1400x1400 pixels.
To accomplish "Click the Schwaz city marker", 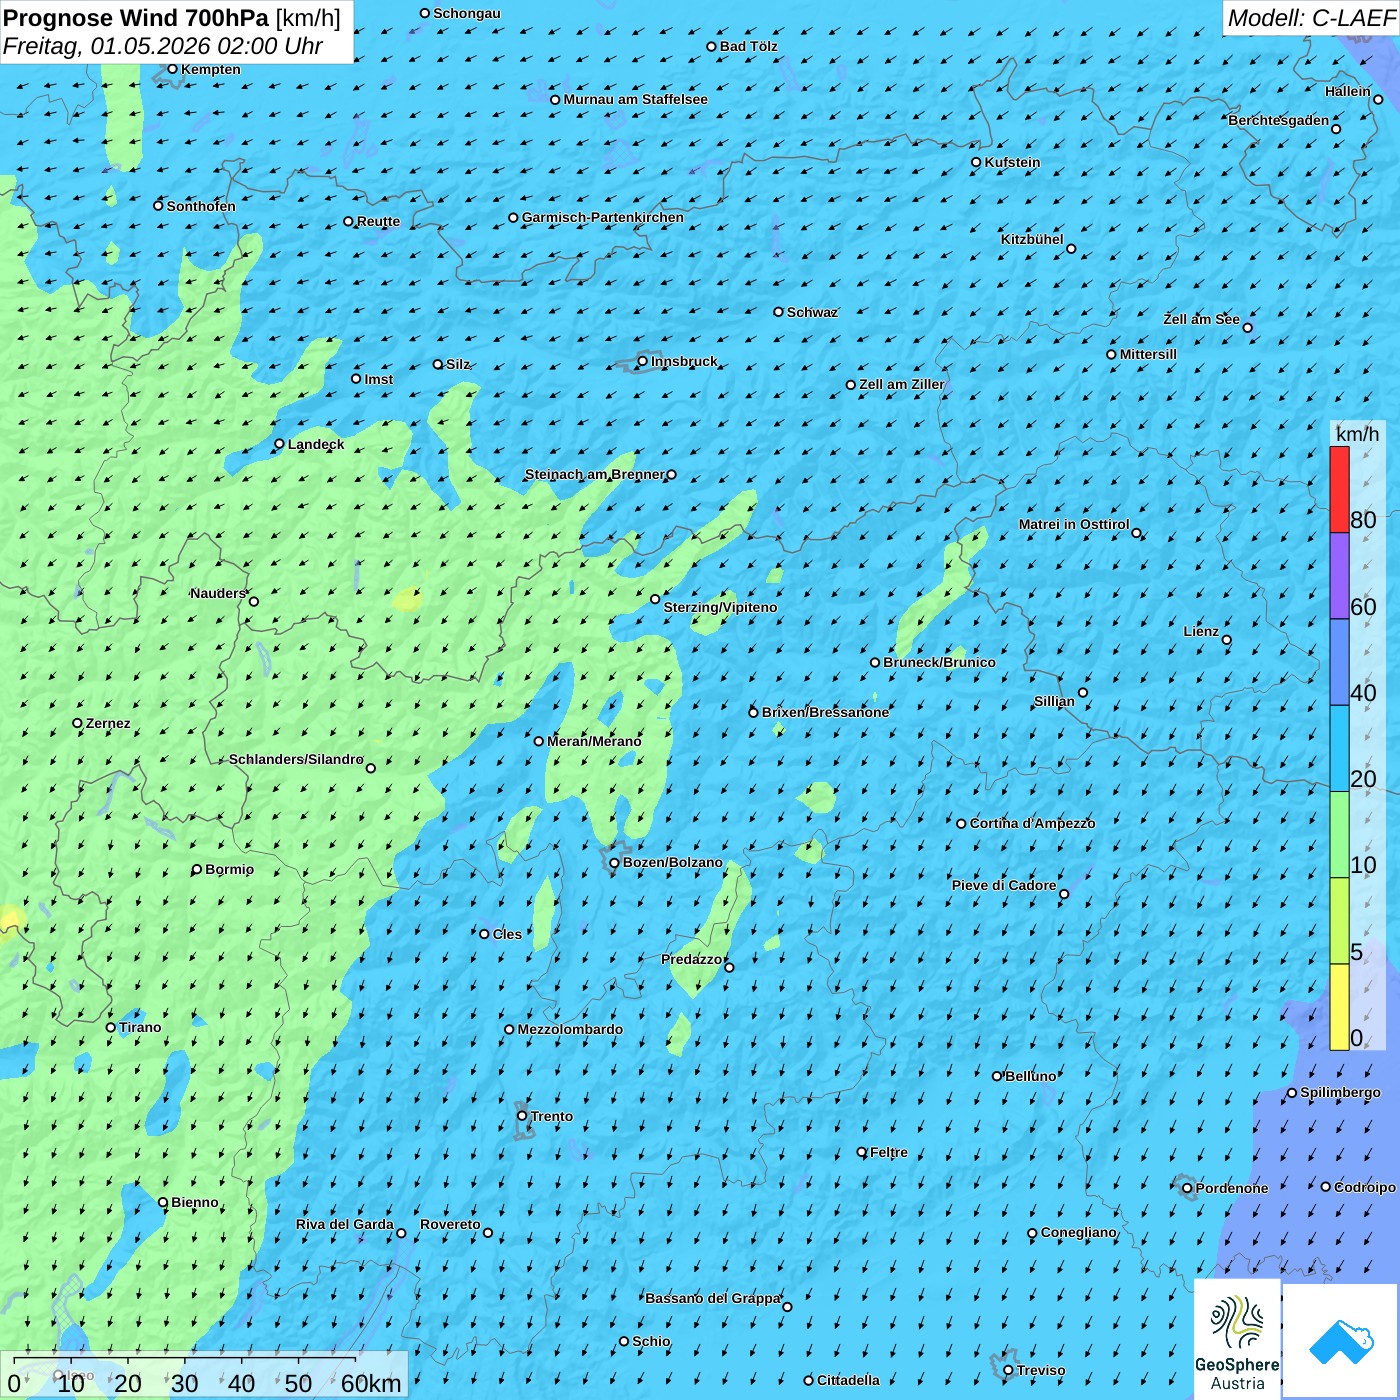I will (779, 312).
